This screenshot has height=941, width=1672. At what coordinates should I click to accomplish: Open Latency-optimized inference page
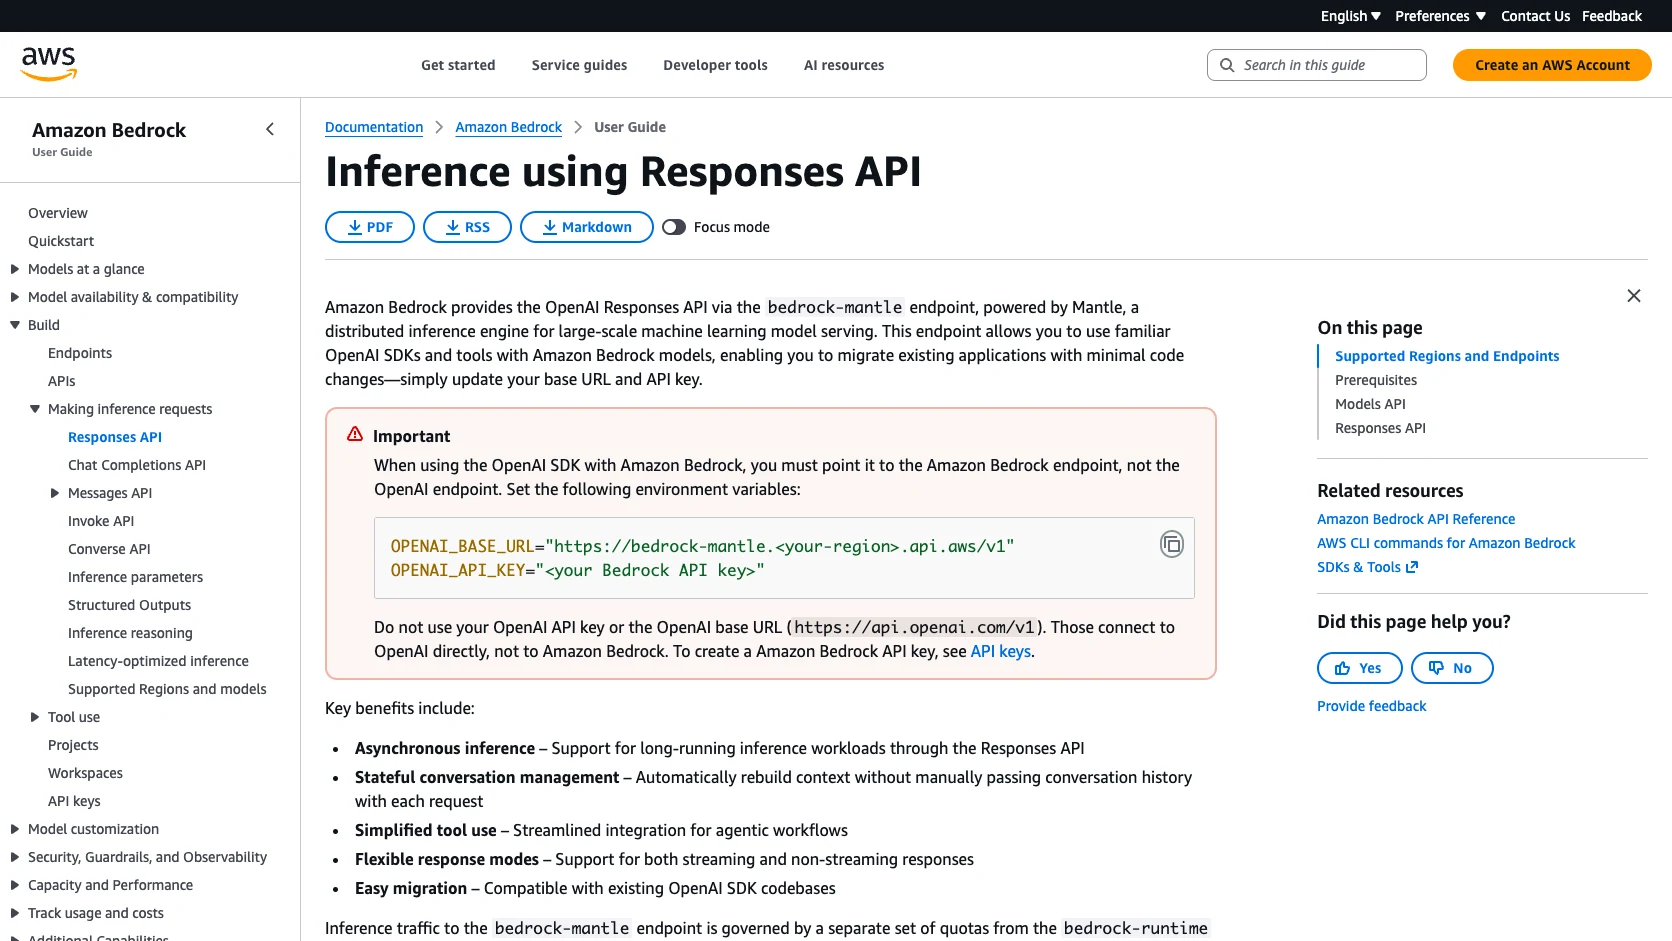click(158, 661)
